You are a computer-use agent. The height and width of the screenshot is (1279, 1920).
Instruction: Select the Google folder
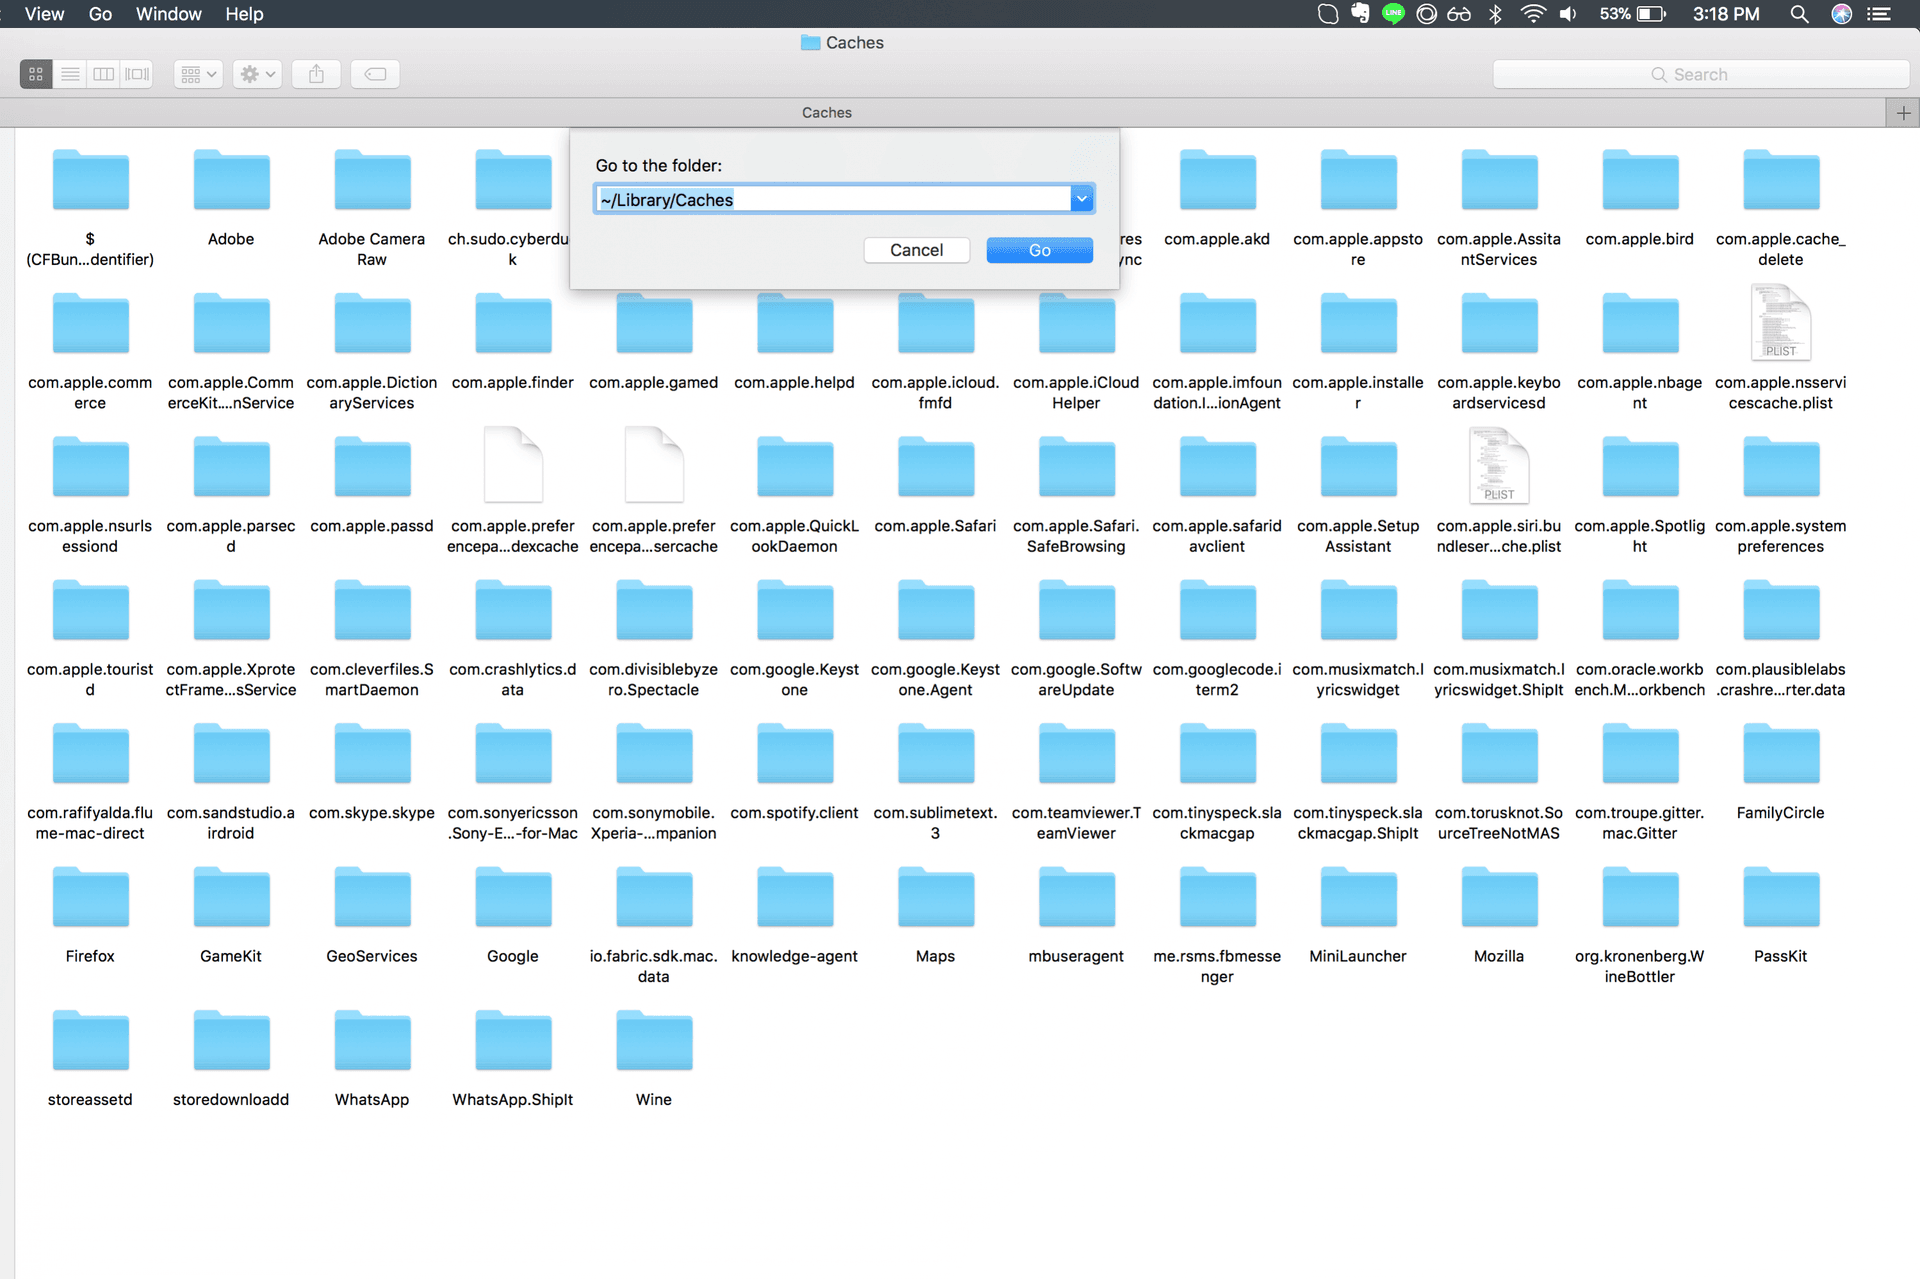(x=513, y=897)
